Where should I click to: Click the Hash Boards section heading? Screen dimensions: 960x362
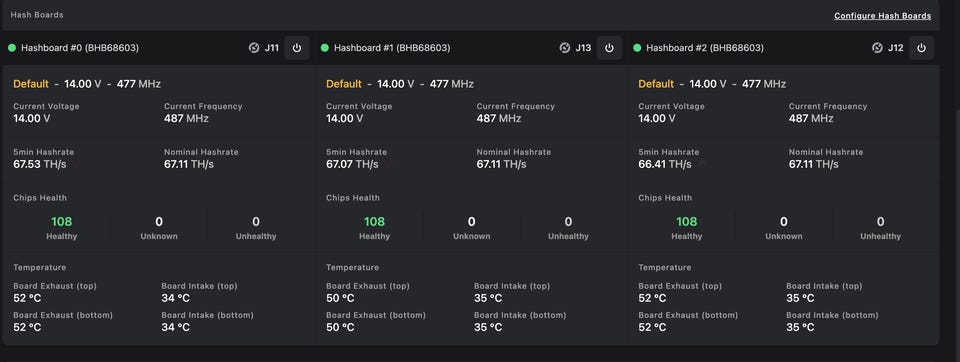37,15
